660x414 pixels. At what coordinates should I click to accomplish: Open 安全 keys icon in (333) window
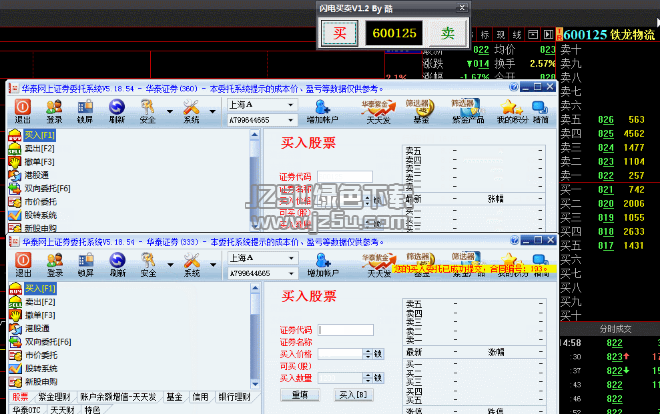pos(148,264)
